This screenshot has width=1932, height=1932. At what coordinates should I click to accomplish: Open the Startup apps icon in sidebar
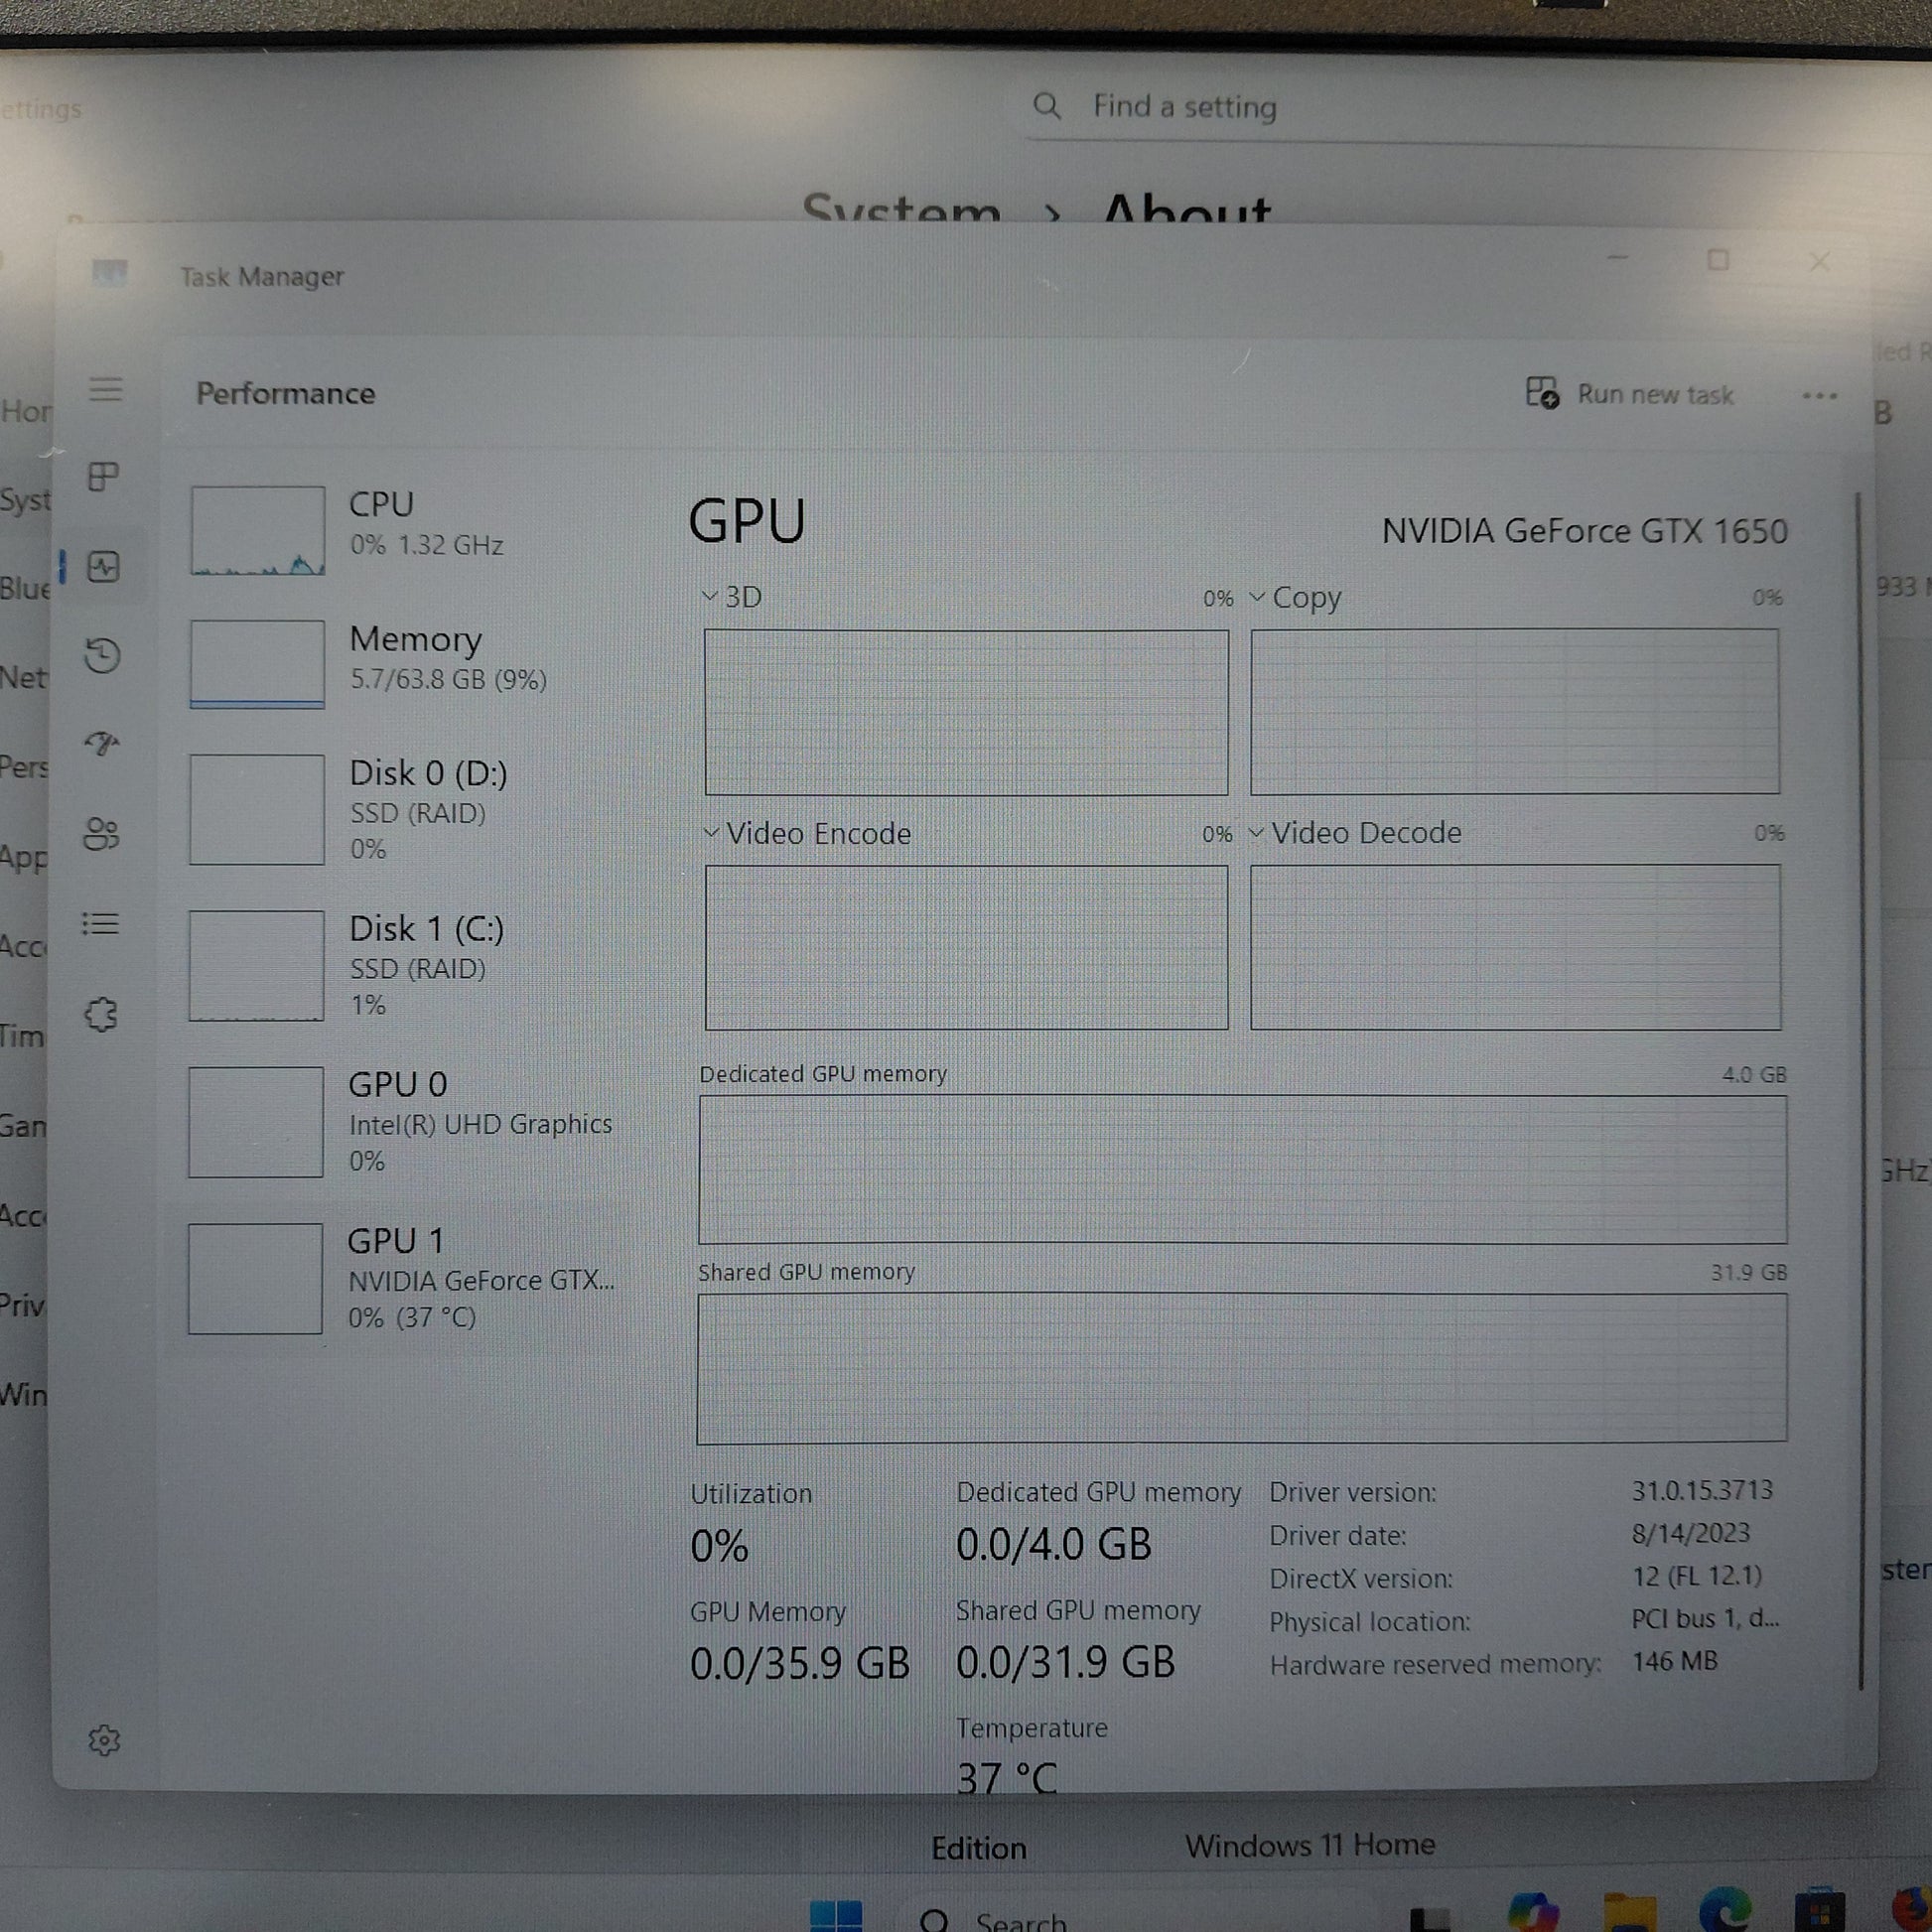[103, 743]
